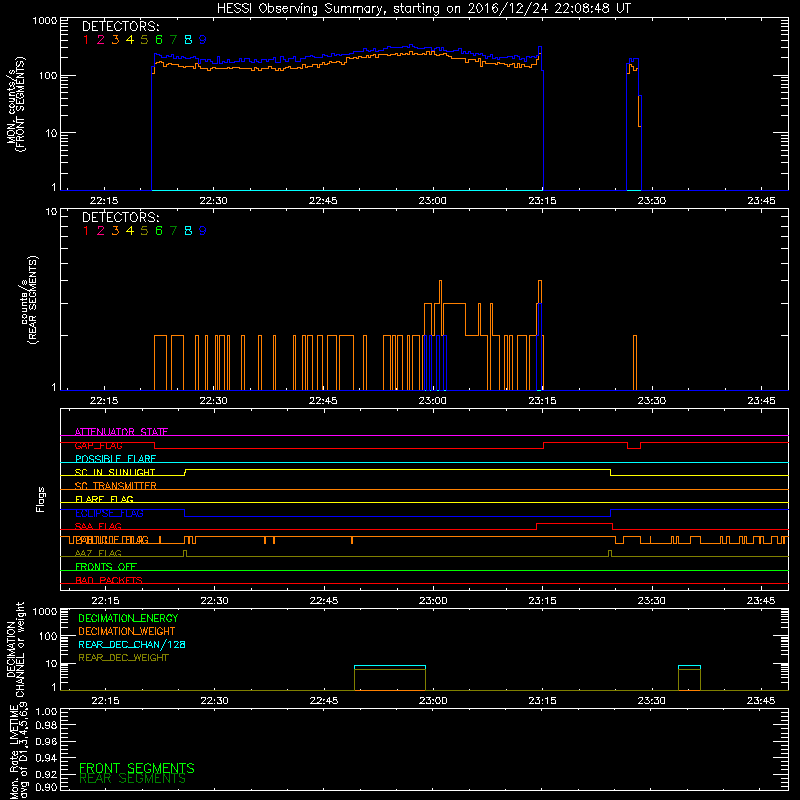Select detector 9 in front segments legend

click(203, 40)
